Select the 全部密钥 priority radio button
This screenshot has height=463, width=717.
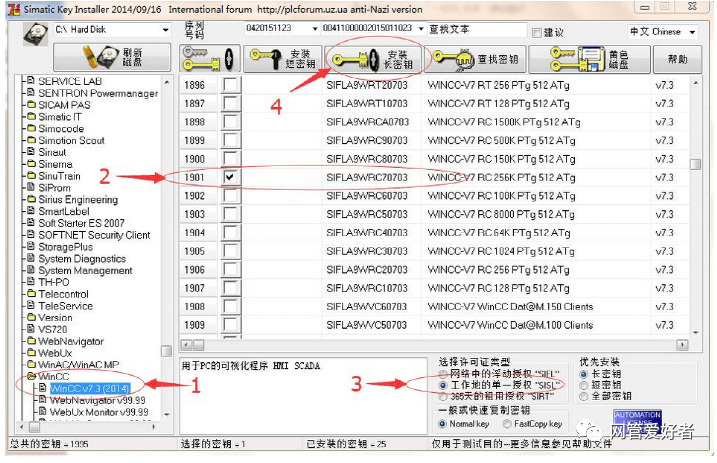coord(583,396)
